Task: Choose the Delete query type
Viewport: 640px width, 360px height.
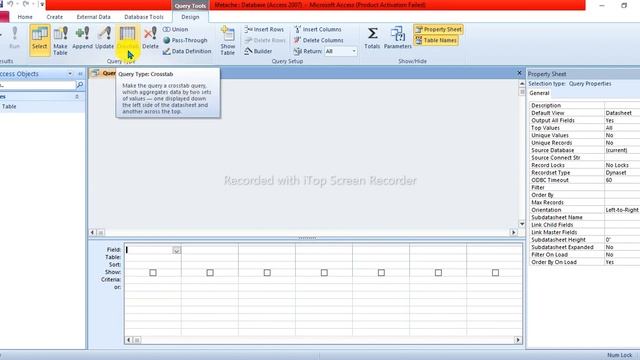Action: [x=150, y=38]
